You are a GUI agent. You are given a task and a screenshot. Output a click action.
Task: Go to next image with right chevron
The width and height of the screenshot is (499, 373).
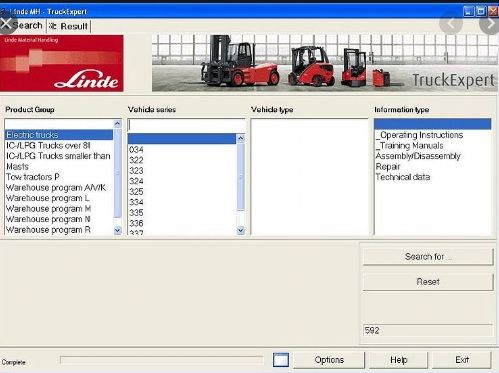click(490, 24)
